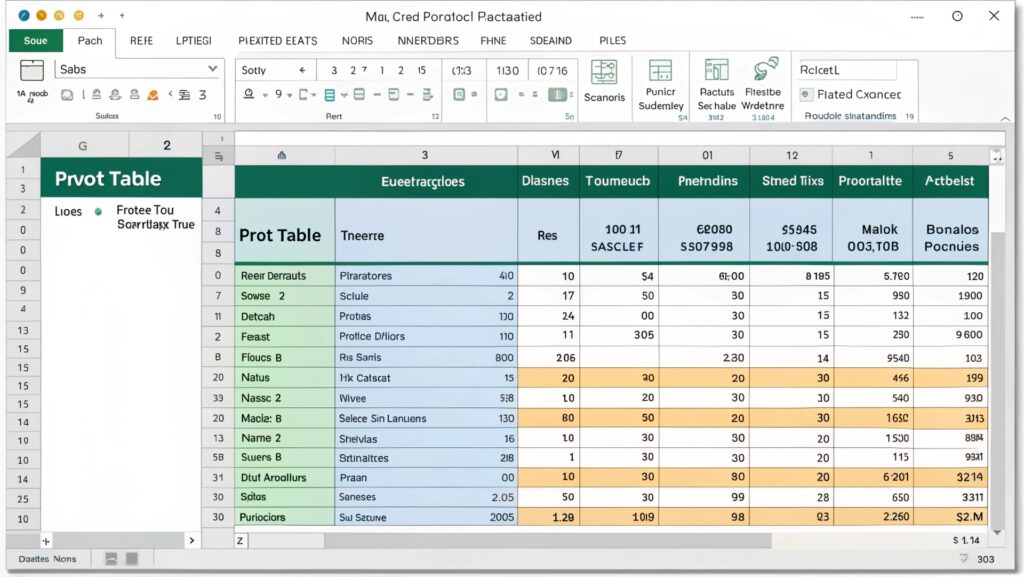The image size is (1024, 577).
Task: Click the large calendar icon above 1A
Action: point(31,70)
